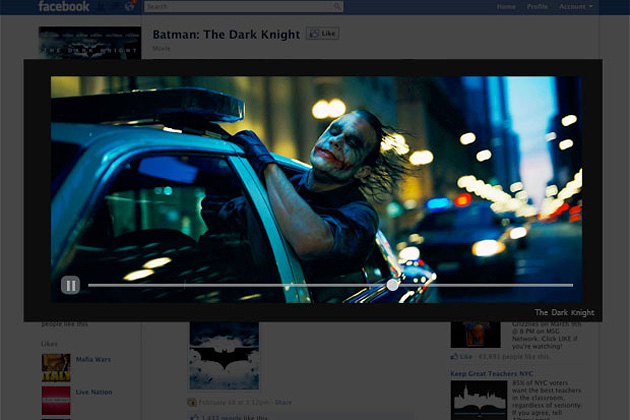
Task: Open The Dark Knight page profile picture
Action: tap(89, 43)
